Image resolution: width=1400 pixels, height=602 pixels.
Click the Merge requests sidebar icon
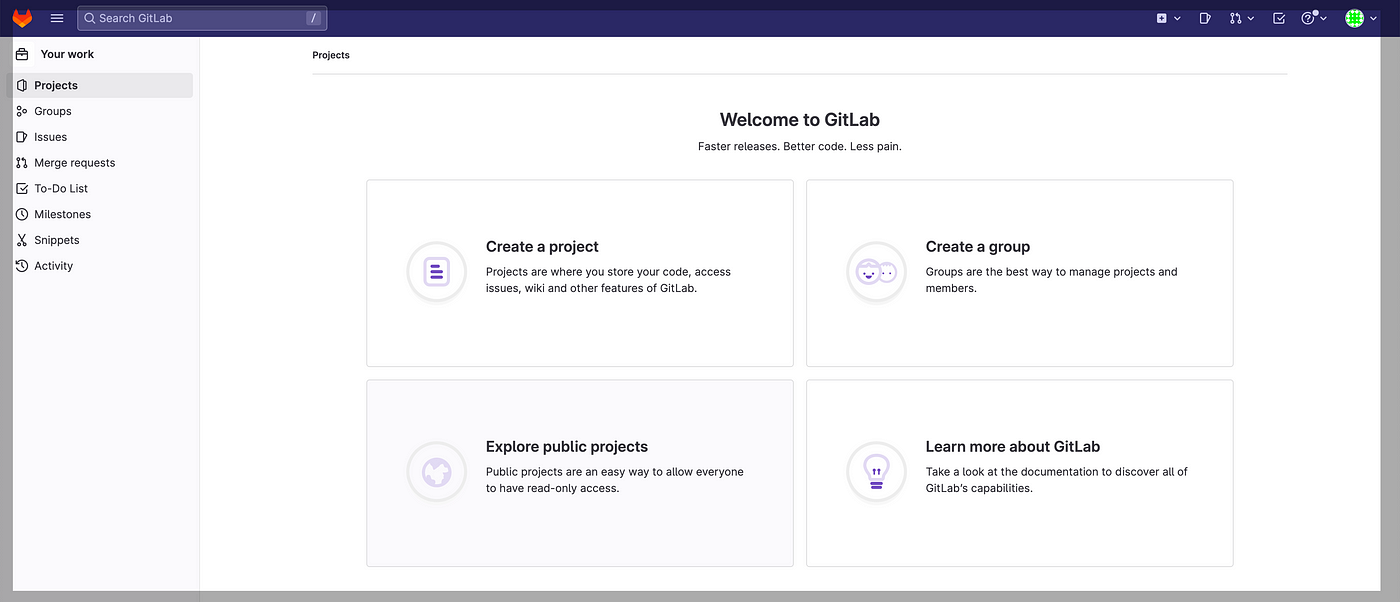click(22, 163)
